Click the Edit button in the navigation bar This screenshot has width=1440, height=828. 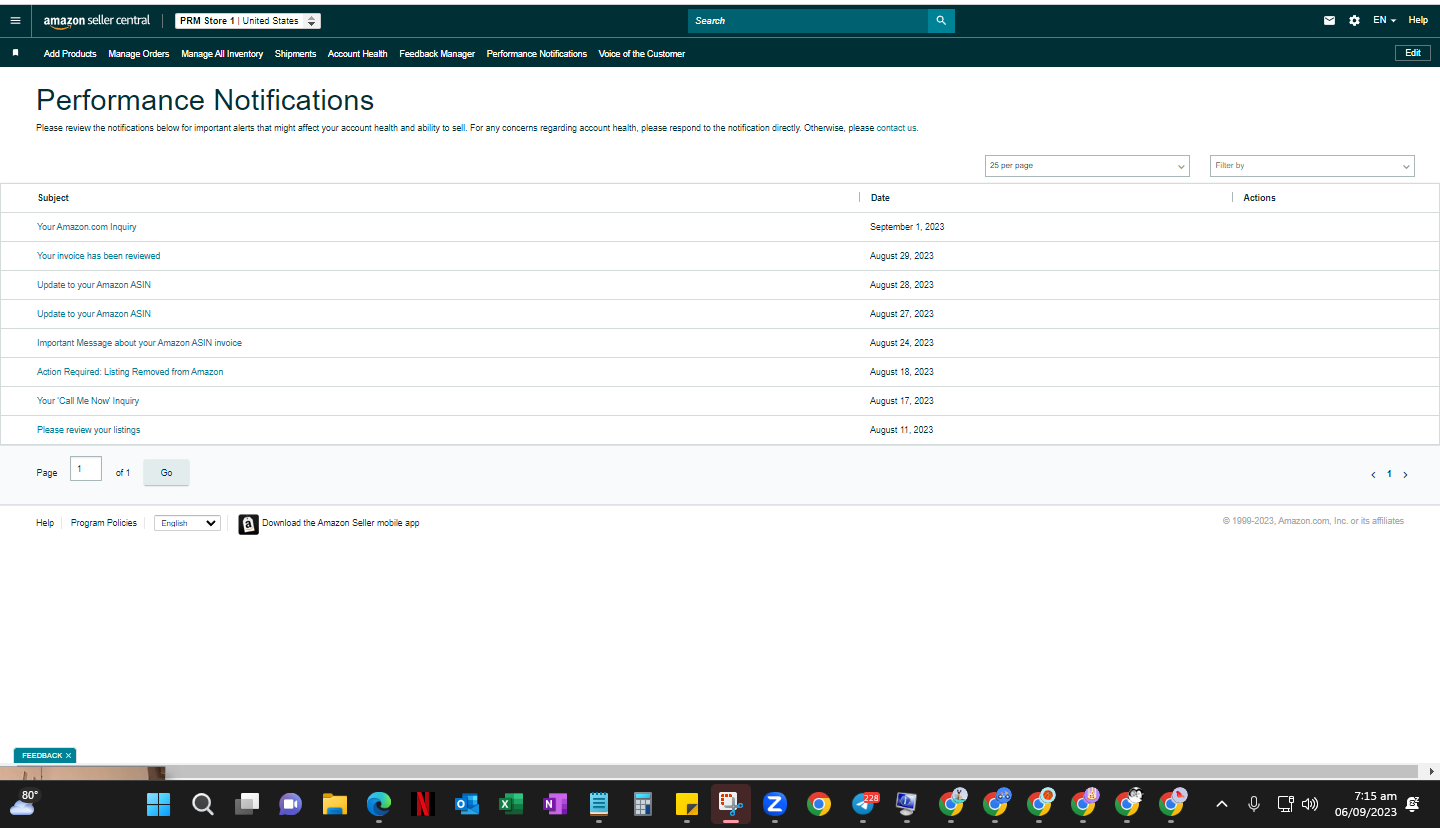(x=1412, y=53)
